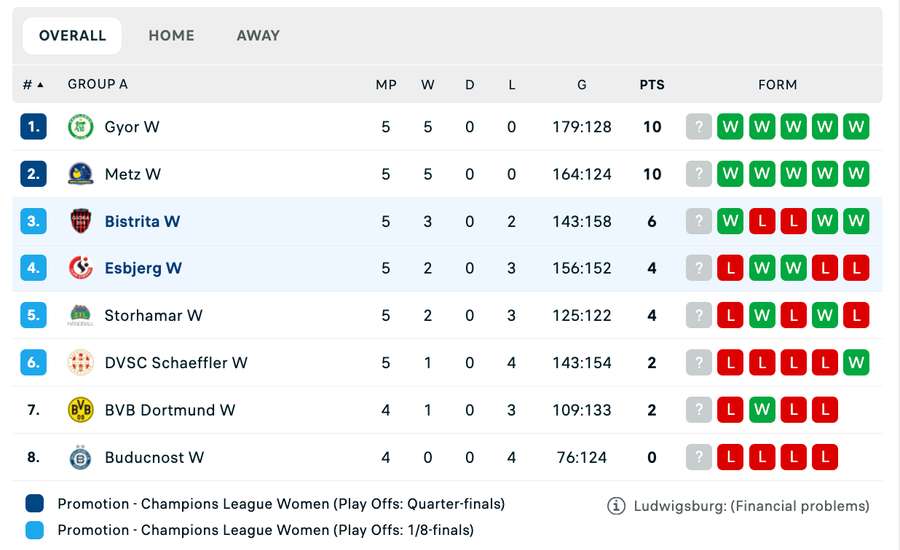Open the Esbjerg W team link

coord(143,268)
